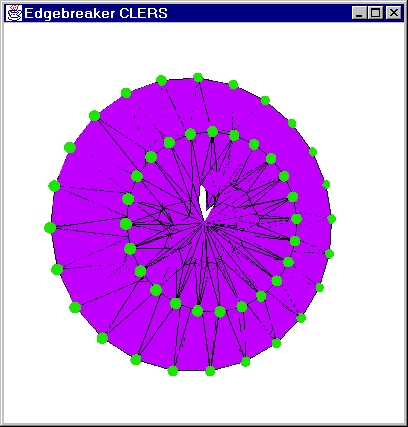Open the Java coffee-cup window menu icon
Viewport: 408px width, 427px height.
click(x=14, y=13)
